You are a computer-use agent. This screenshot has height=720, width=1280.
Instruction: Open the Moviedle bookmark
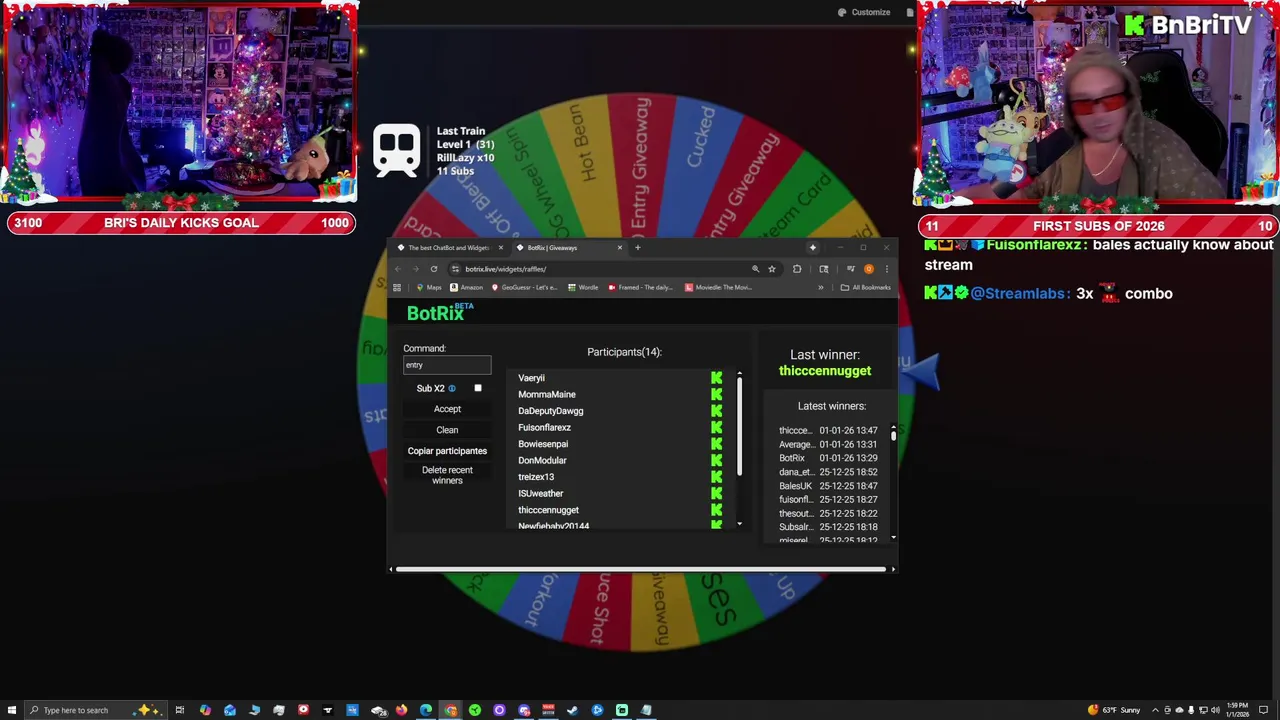click(718, 288)
